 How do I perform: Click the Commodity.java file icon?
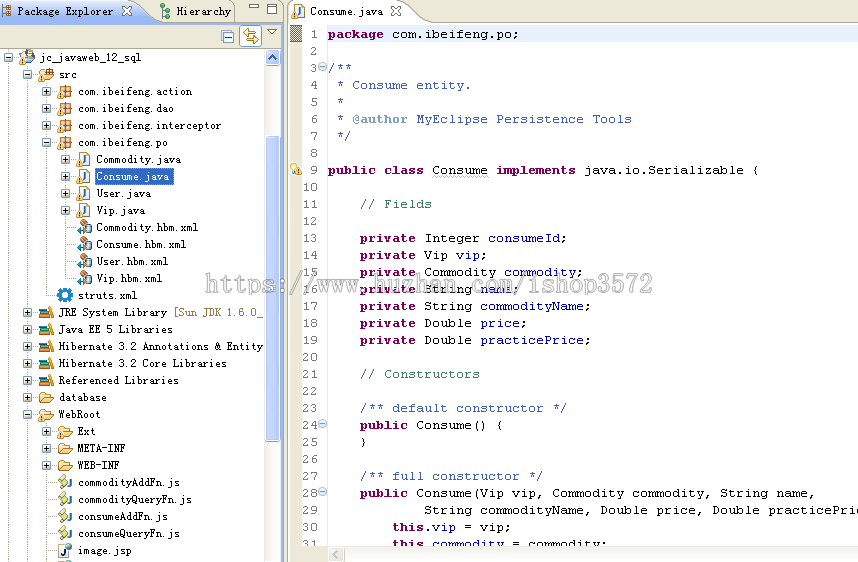pos(83,159)
